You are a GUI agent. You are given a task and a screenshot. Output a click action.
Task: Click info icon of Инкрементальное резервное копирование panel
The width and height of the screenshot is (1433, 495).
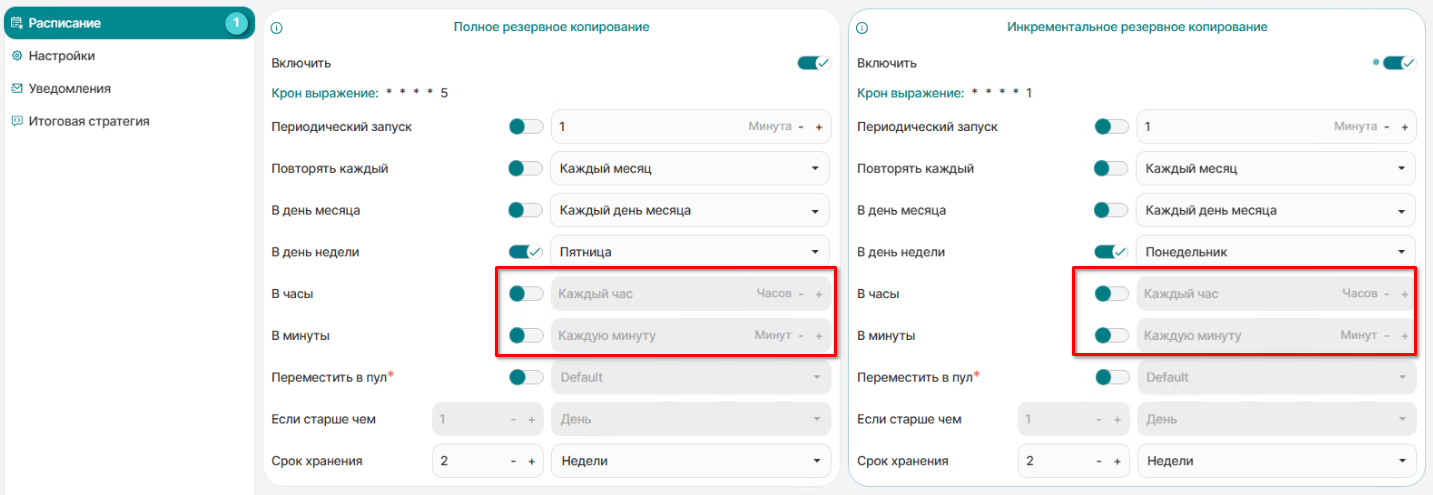[862, 28]
